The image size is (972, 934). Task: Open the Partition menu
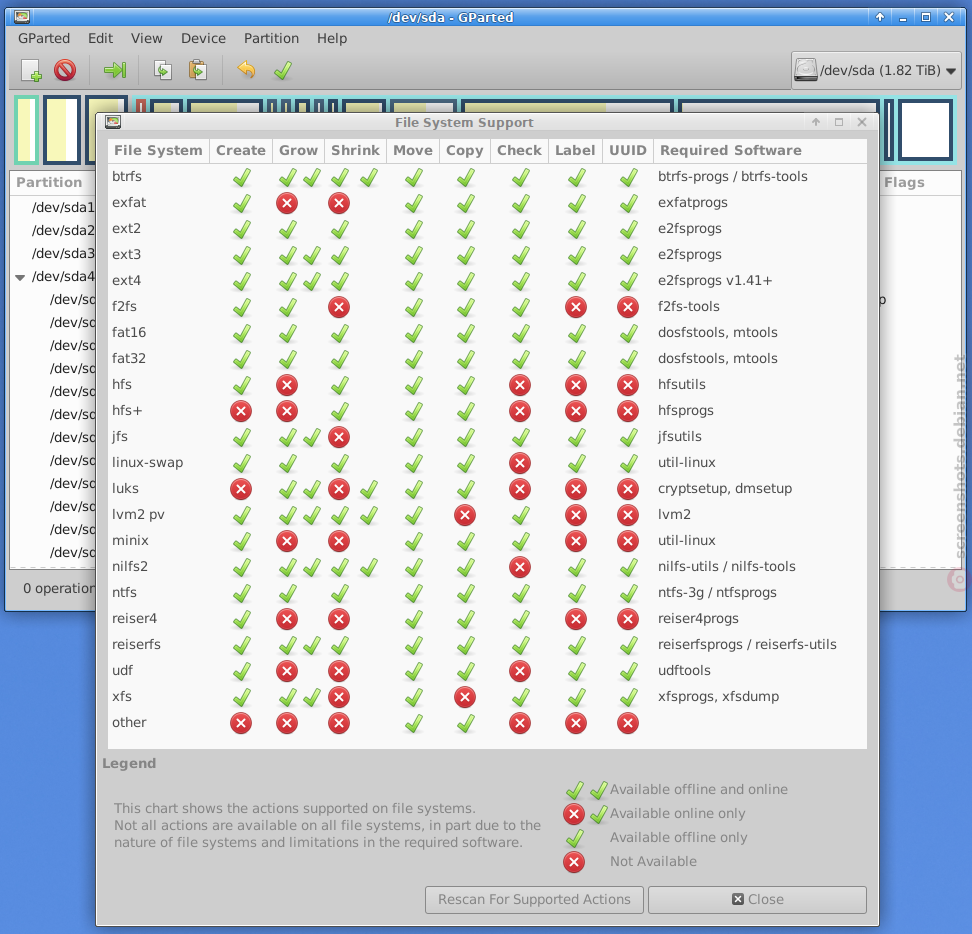pyautogui.click(x=272, y=38)
